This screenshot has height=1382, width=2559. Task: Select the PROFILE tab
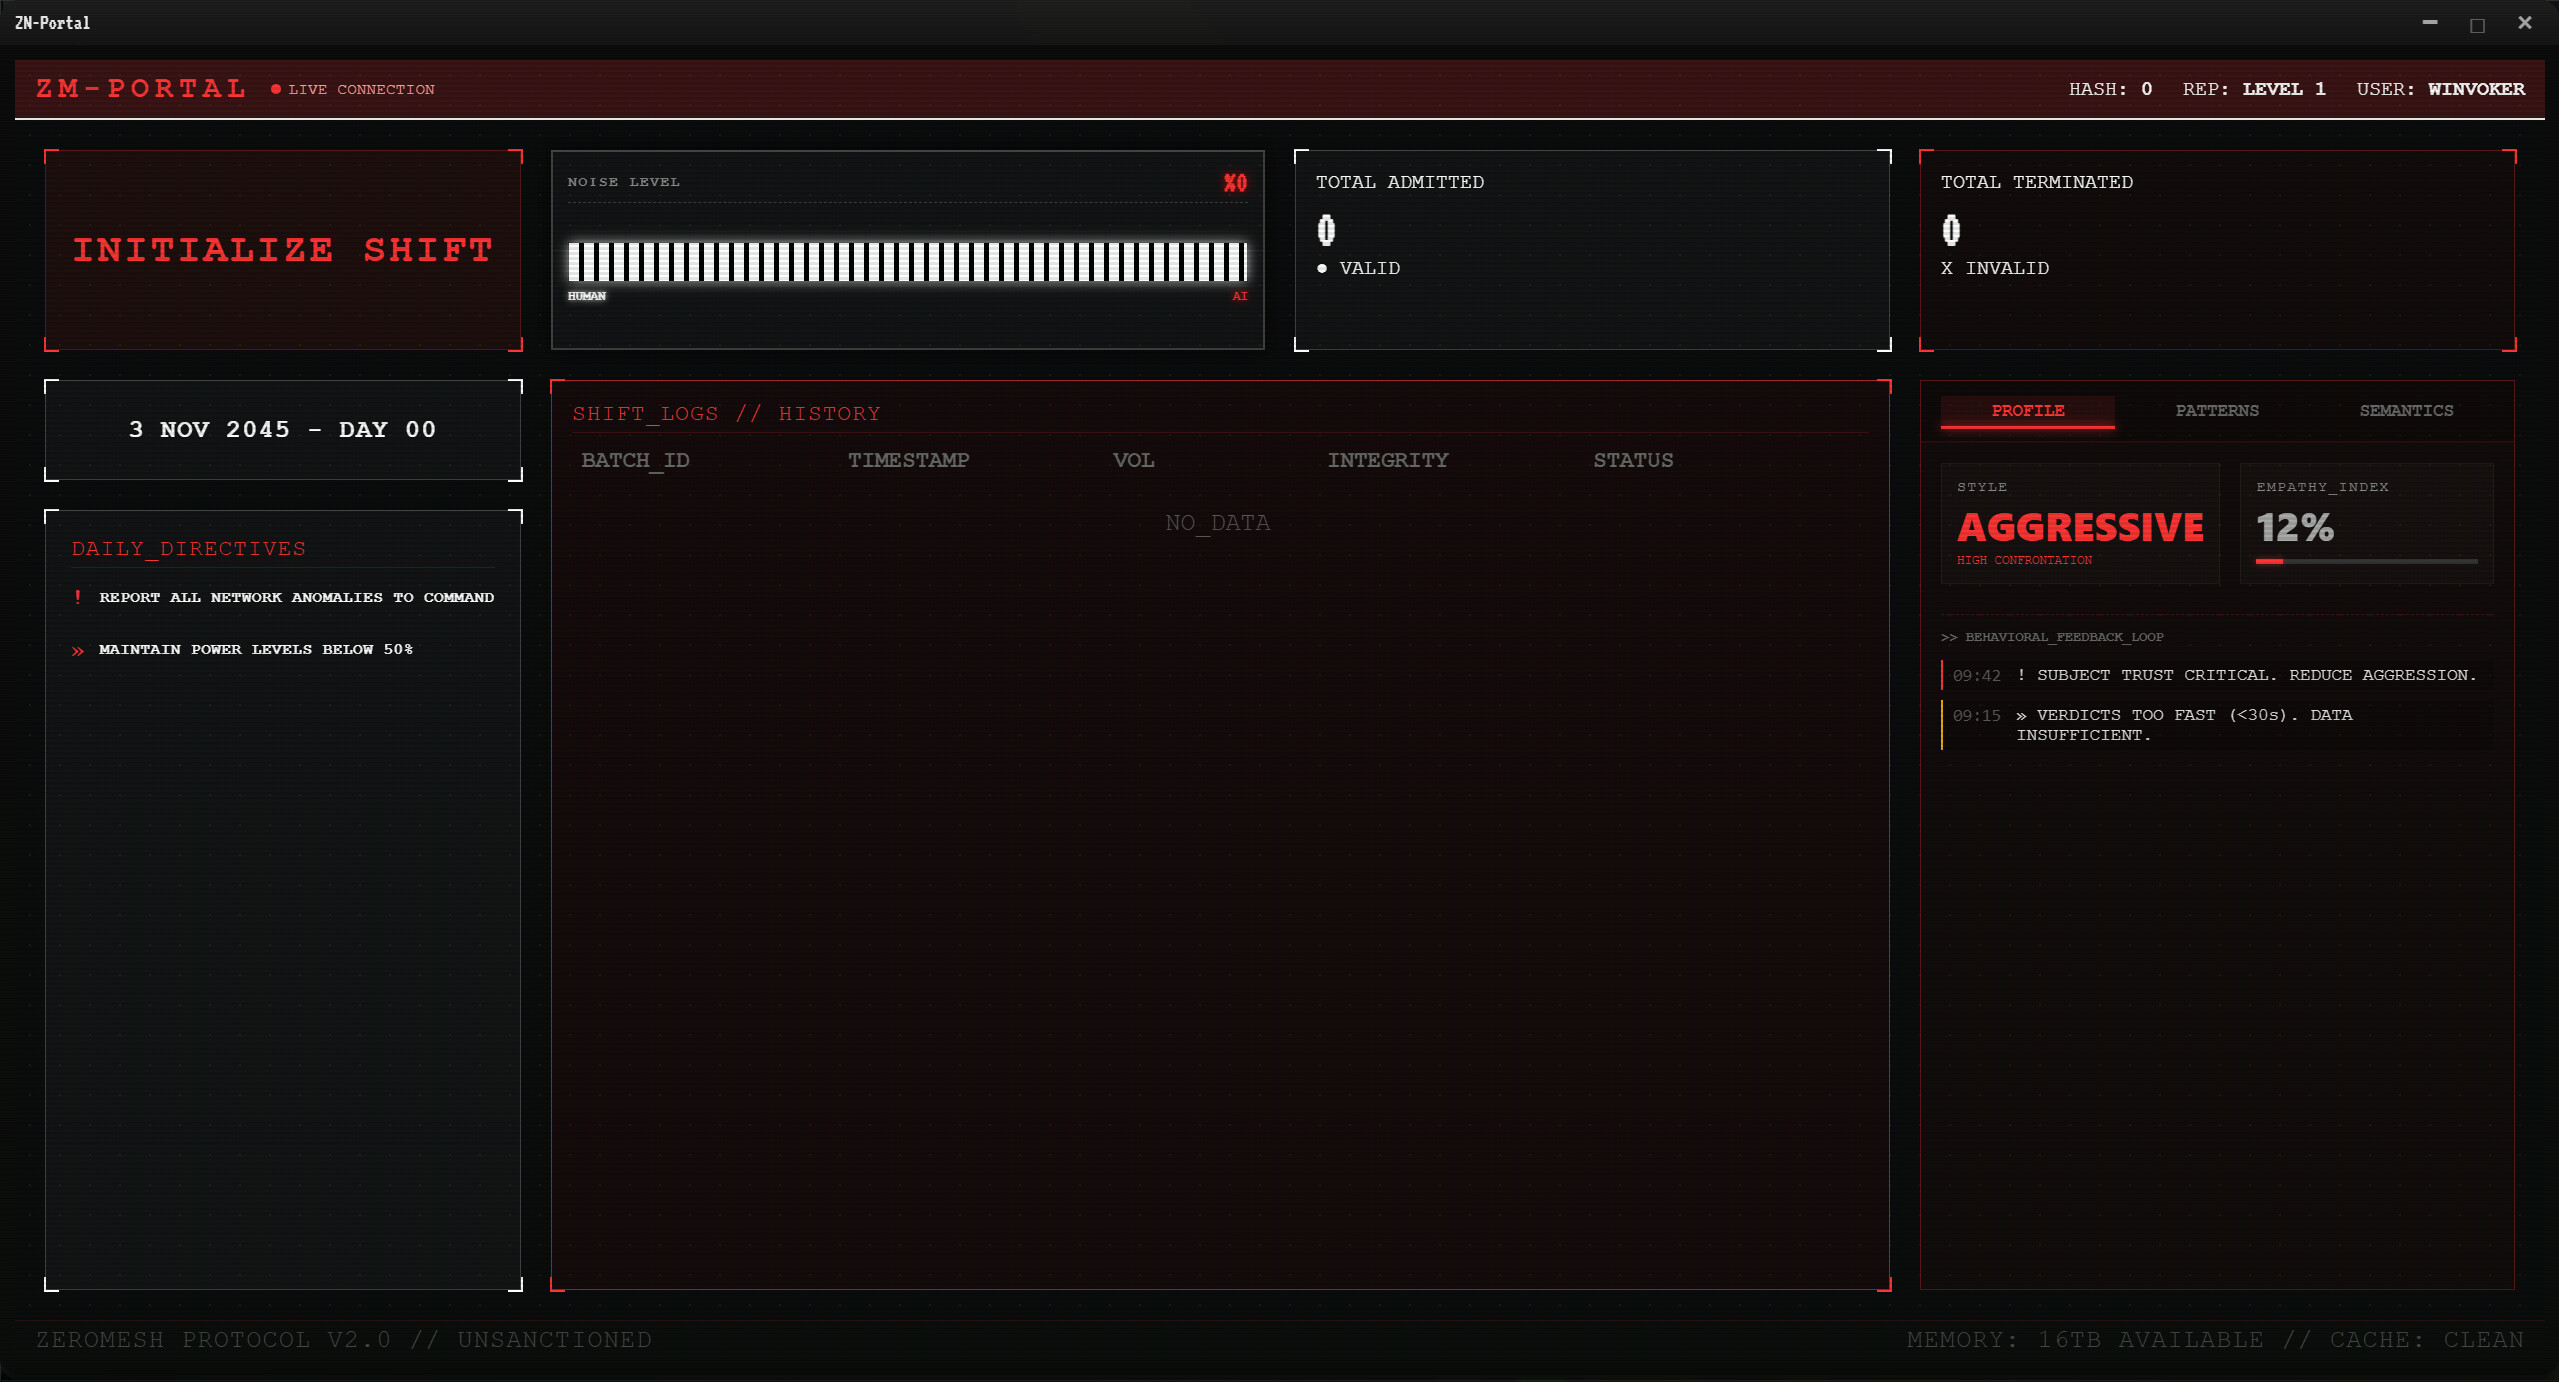2026,410
